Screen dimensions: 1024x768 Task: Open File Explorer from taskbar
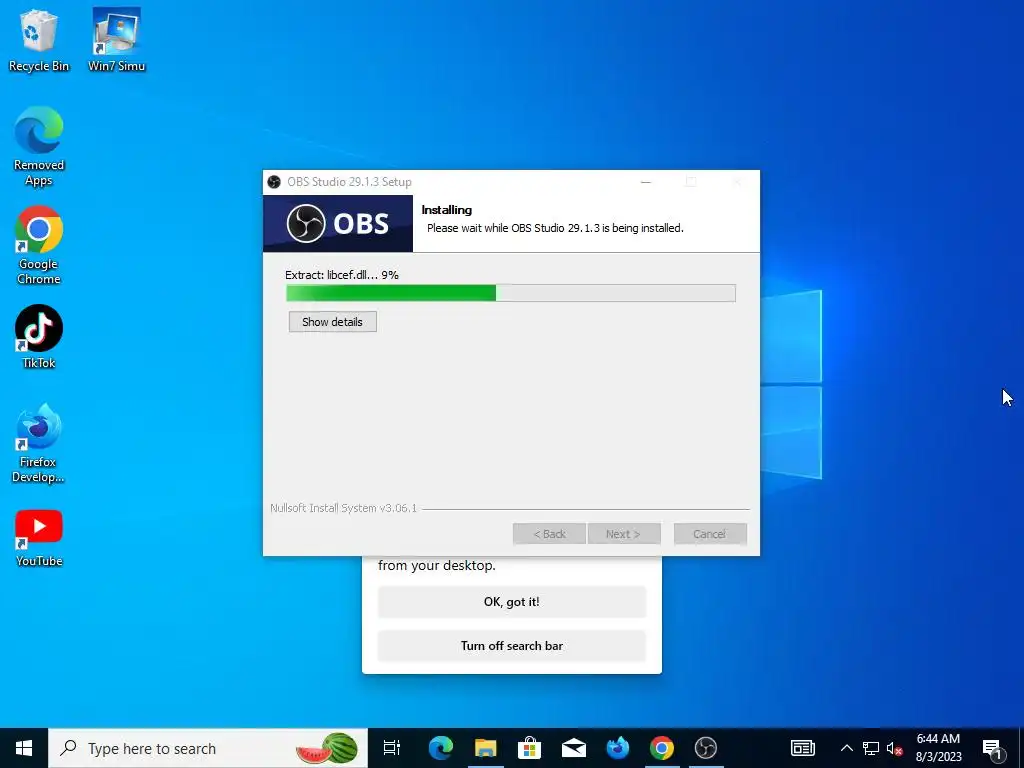485,748
